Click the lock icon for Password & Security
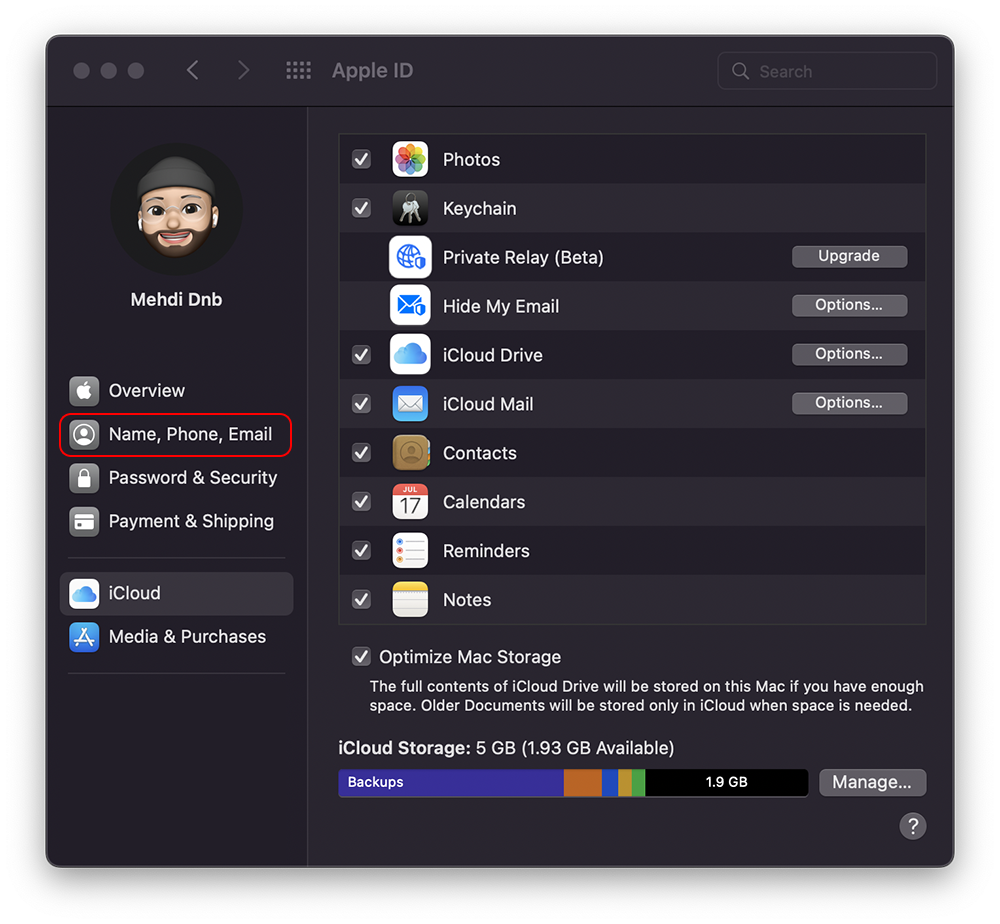The height and width of the screenshot is (924, 1000). click(x=84, y=478)
